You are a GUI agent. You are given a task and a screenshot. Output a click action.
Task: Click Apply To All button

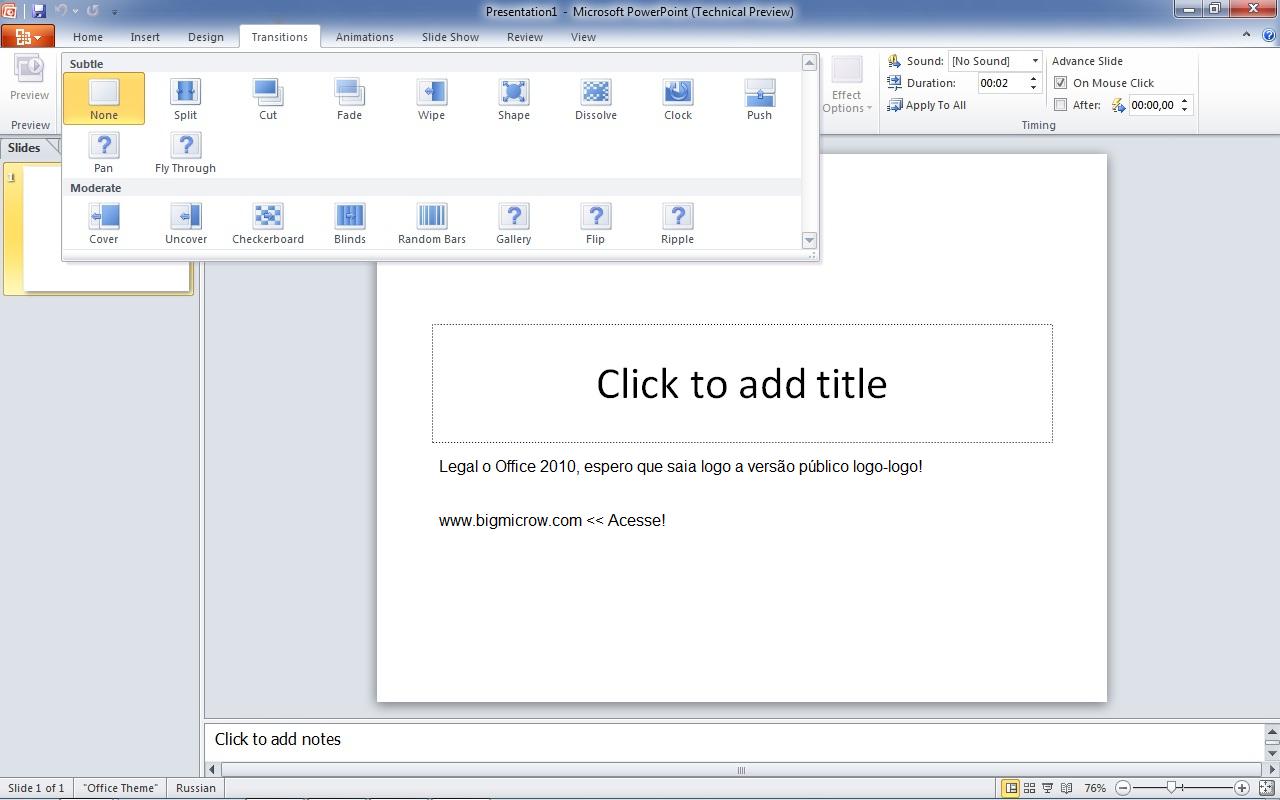point(927,105)
